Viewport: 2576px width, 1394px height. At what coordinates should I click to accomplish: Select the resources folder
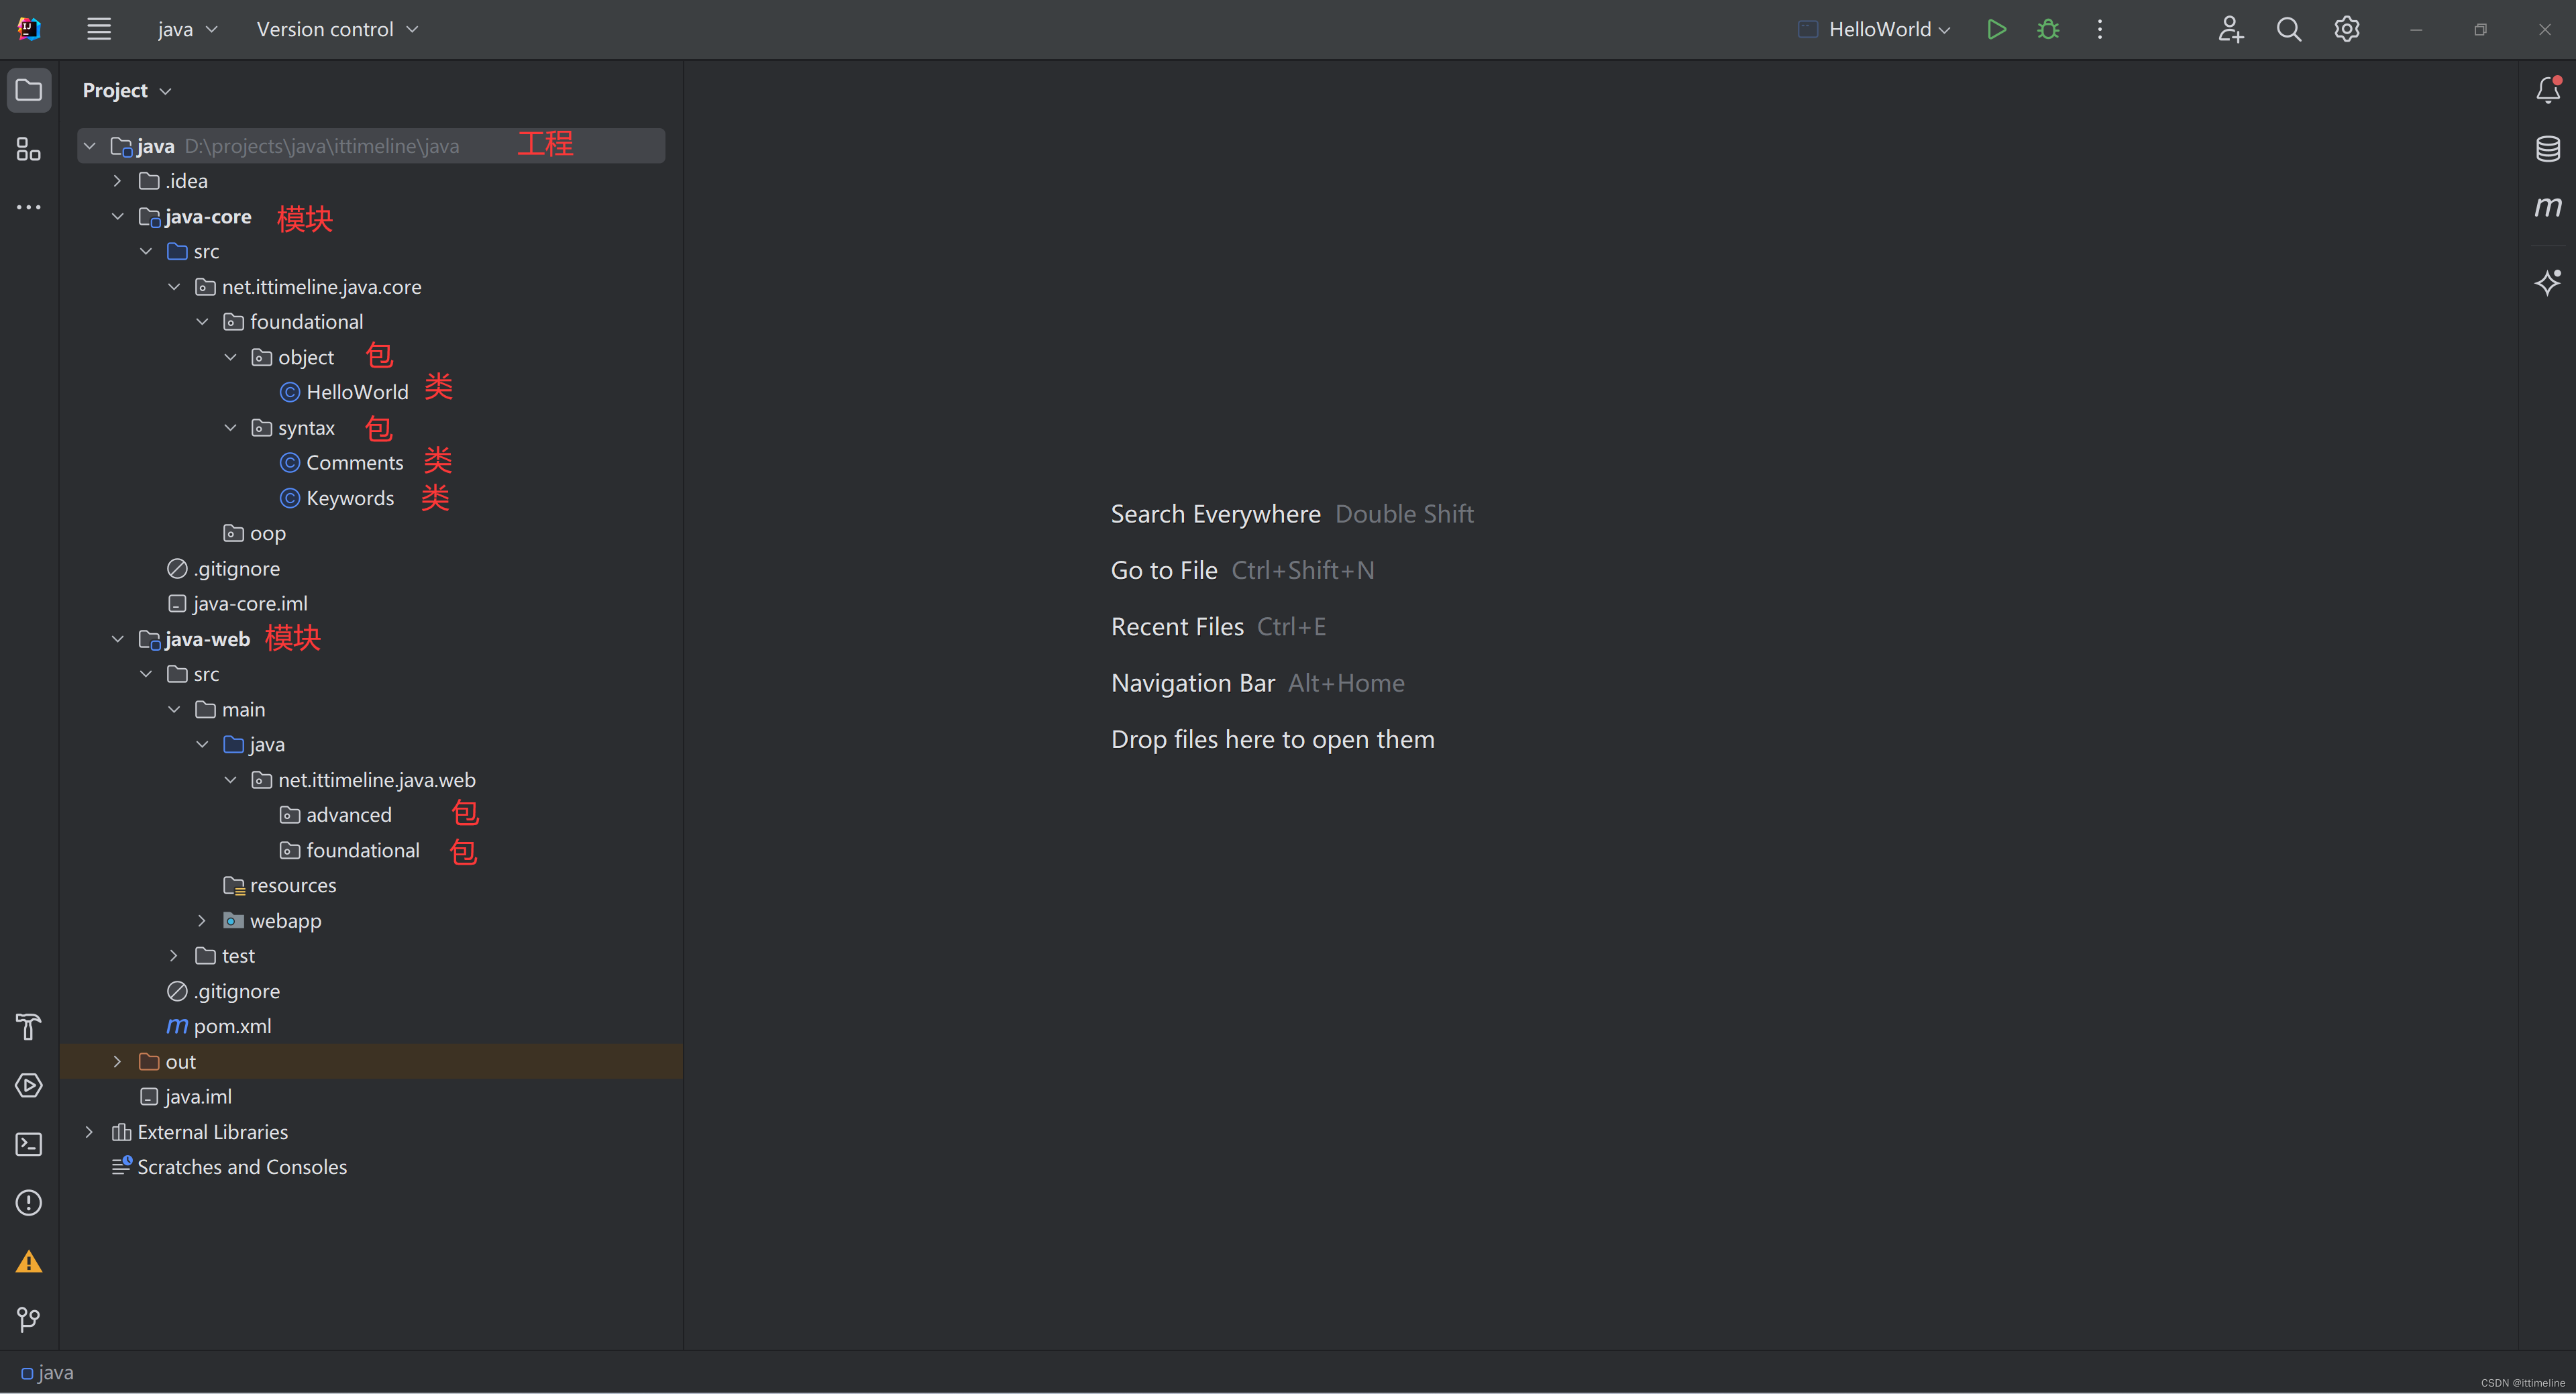point(280,885)
